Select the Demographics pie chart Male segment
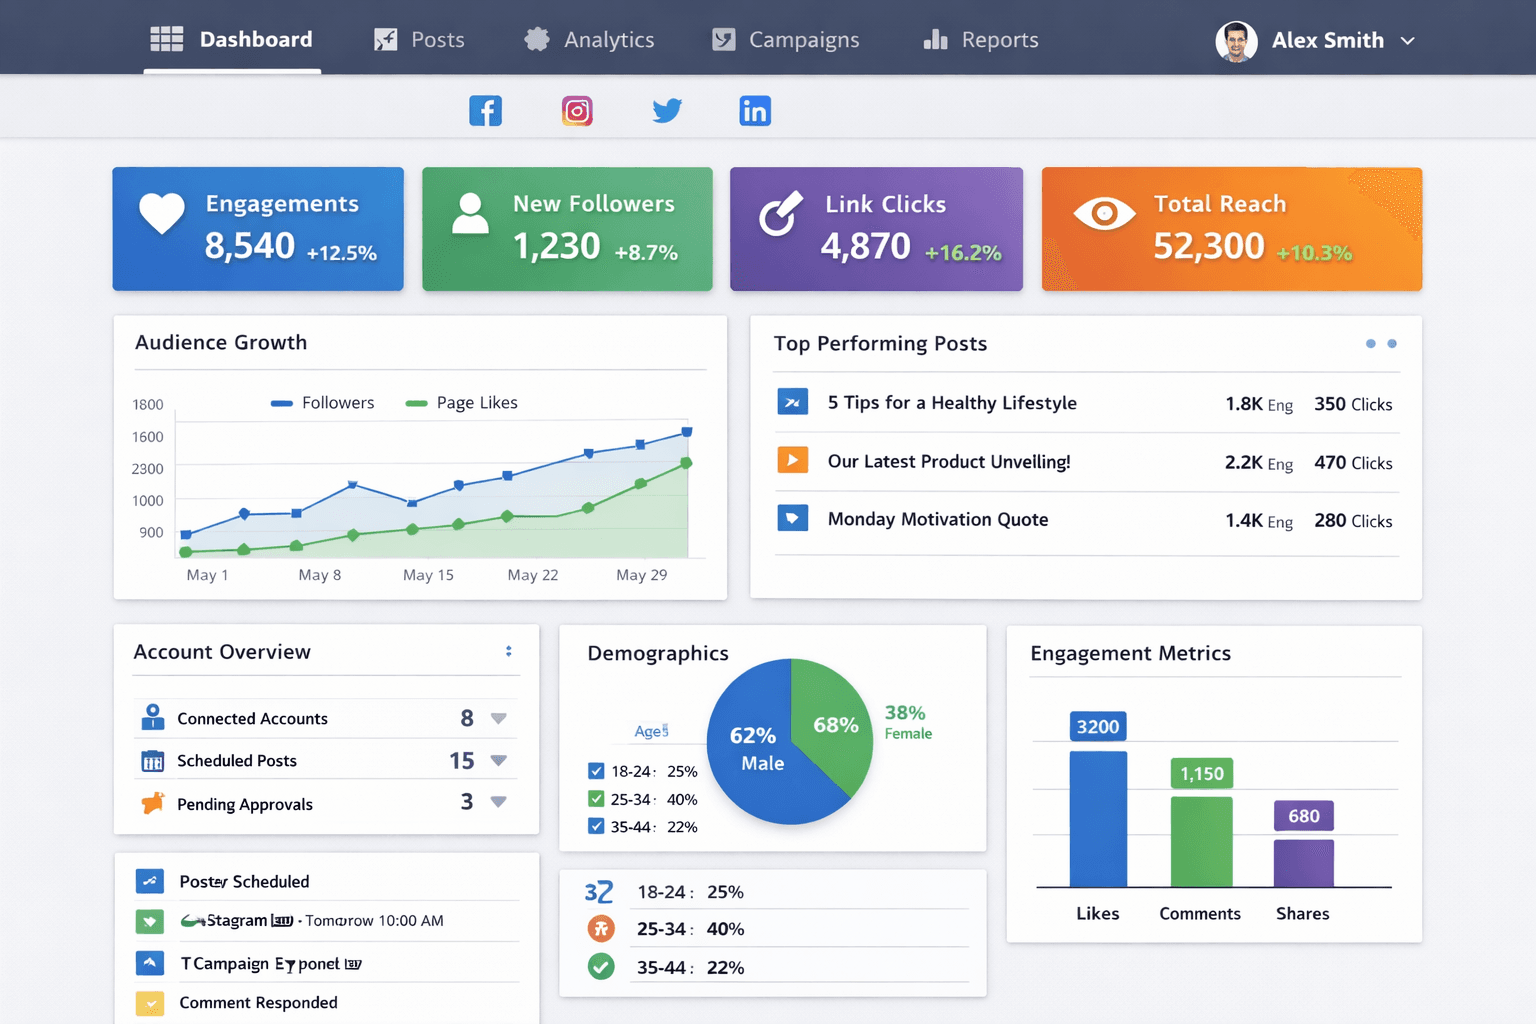This screenshot has width=1536, height=1024. 755,750
